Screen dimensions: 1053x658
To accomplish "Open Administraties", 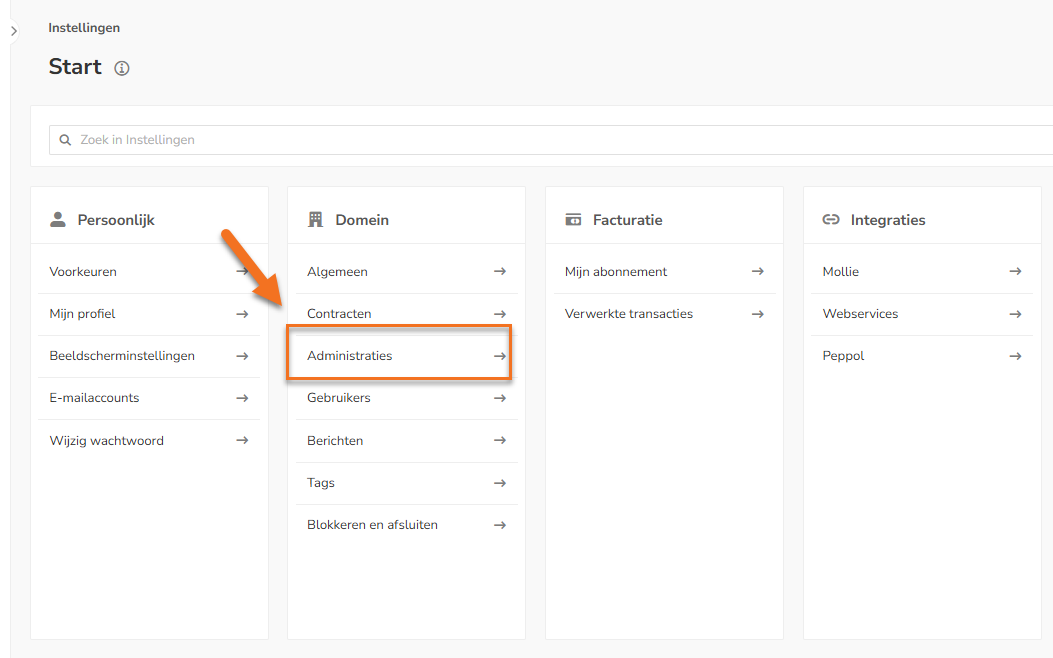I will pyautogui.click(x=406, y=356).
